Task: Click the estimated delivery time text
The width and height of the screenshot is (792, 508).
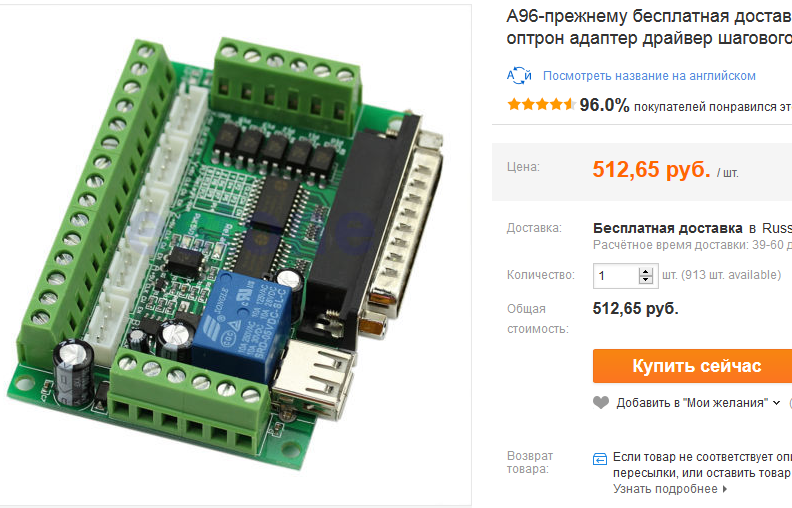Action: [x=690, y=245]
